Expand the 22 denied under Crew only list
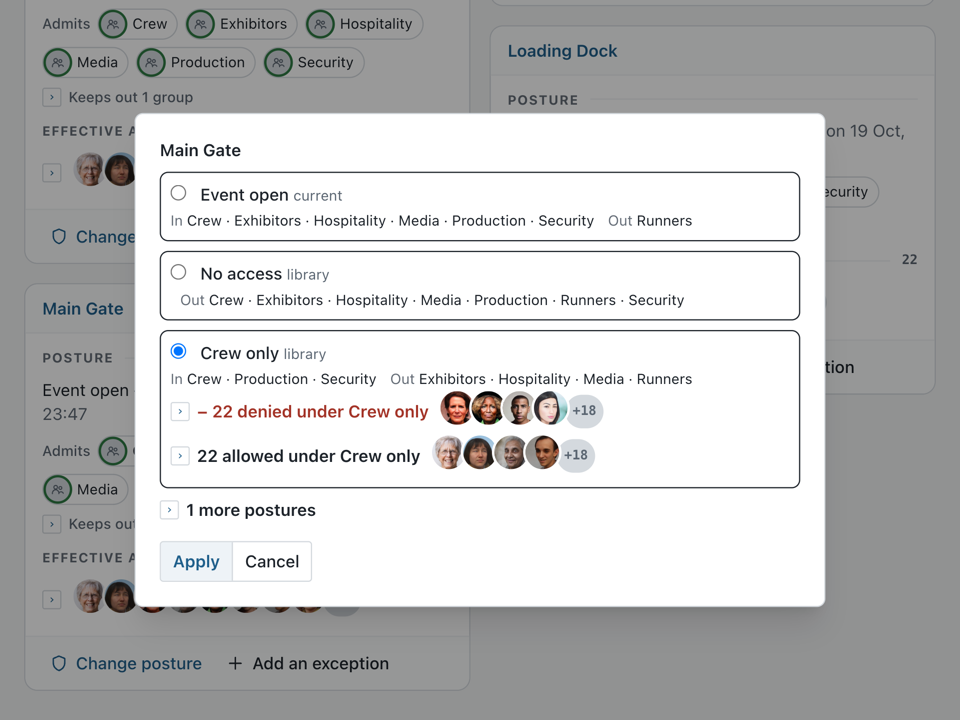 point(180,411)
